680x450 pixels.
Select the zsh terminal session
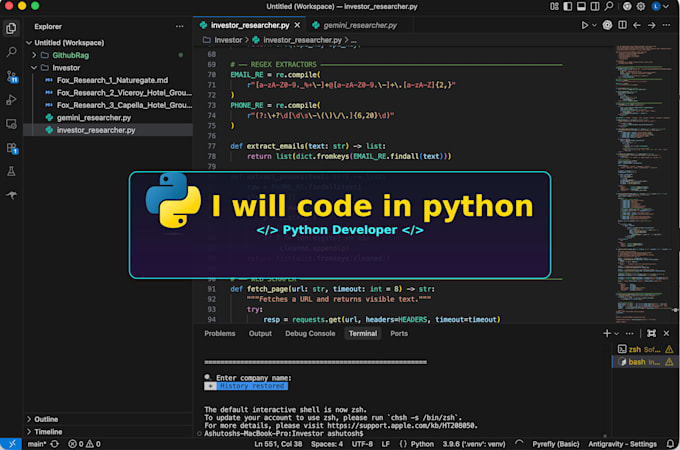pyautogui.click(x=645, y=349)
